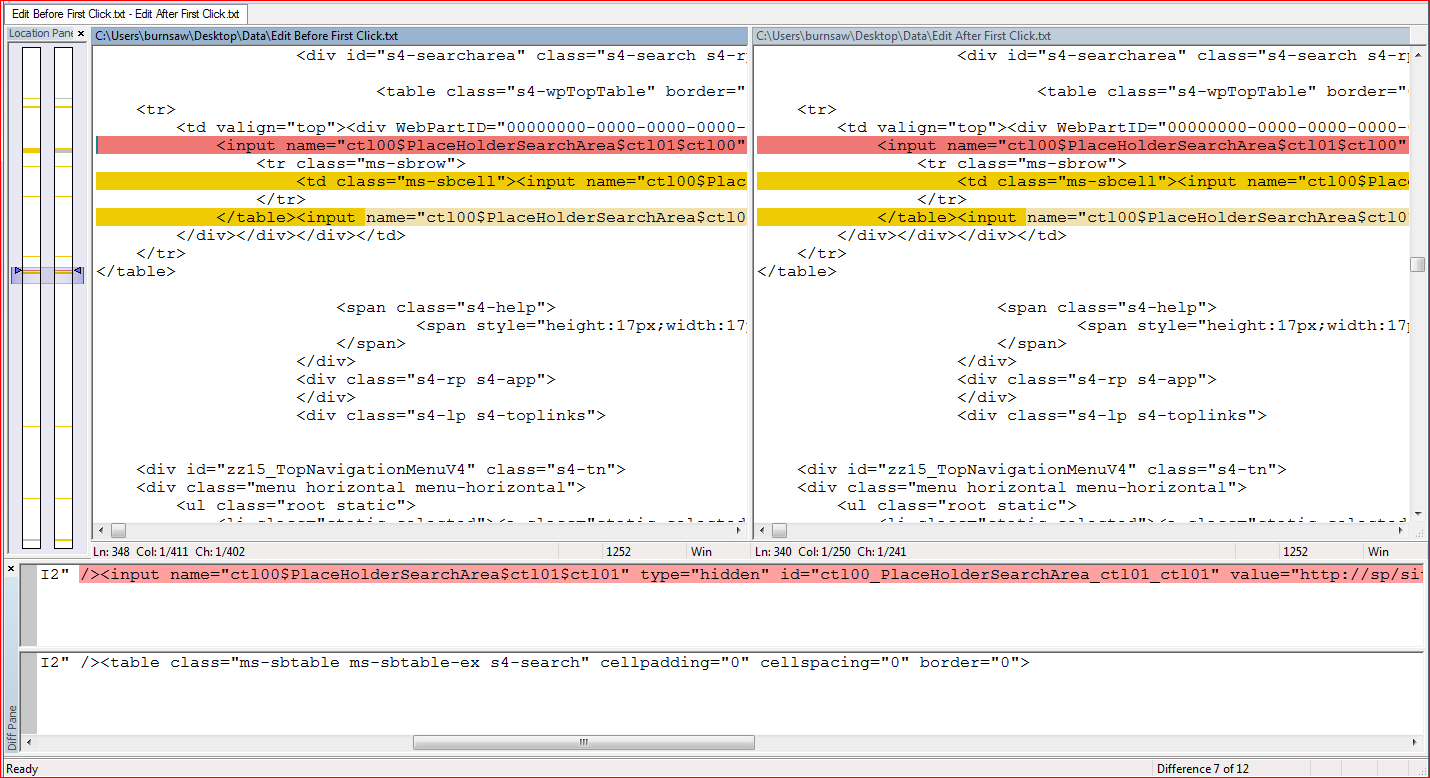Click the left file path header bar
Screen dimensions: 1430x778
420,36
